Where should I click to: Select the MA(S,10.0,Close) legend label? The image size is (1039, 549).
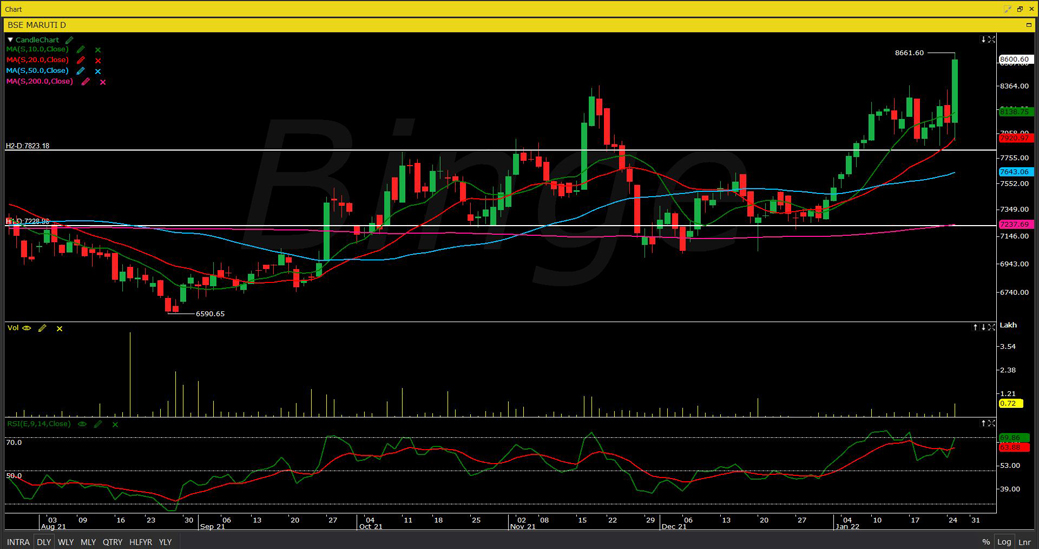coord(38,50)
